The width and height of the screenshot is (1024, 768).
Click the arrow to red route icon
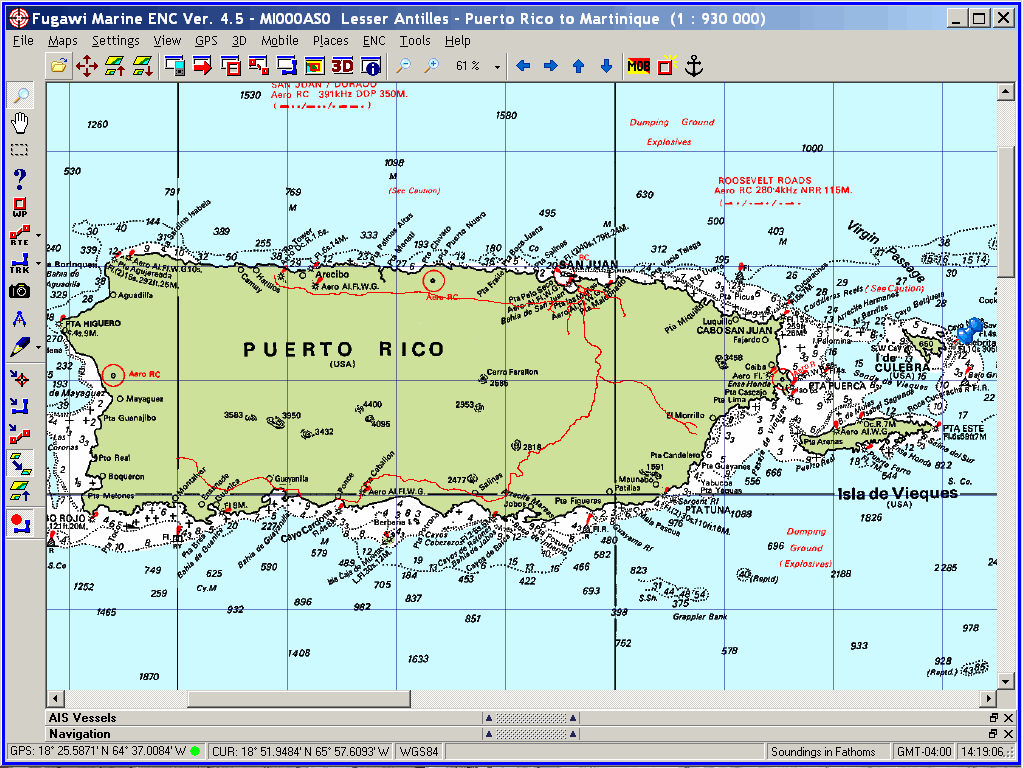pyautogui.click(x=20, y=433)
